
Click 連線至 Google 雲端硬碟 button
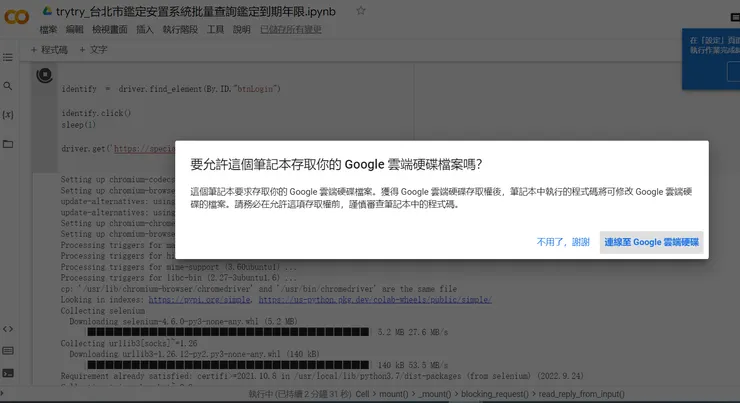(651, 242)
